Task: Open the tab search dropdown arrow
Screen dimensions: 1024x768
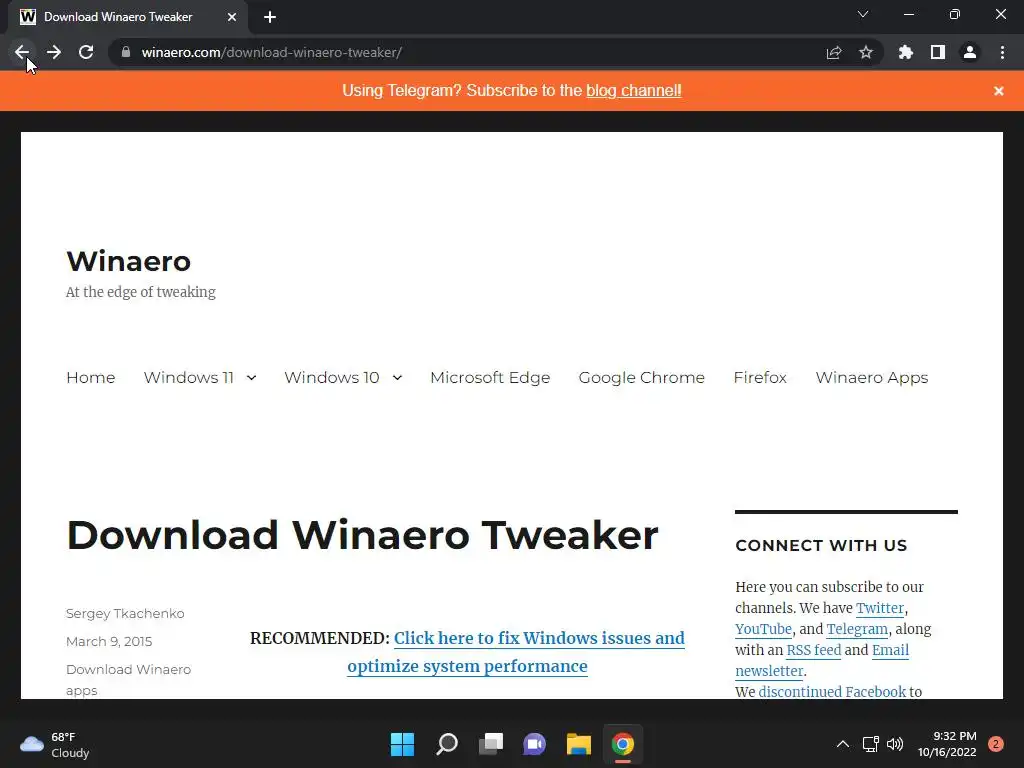Action: (863, 14)
